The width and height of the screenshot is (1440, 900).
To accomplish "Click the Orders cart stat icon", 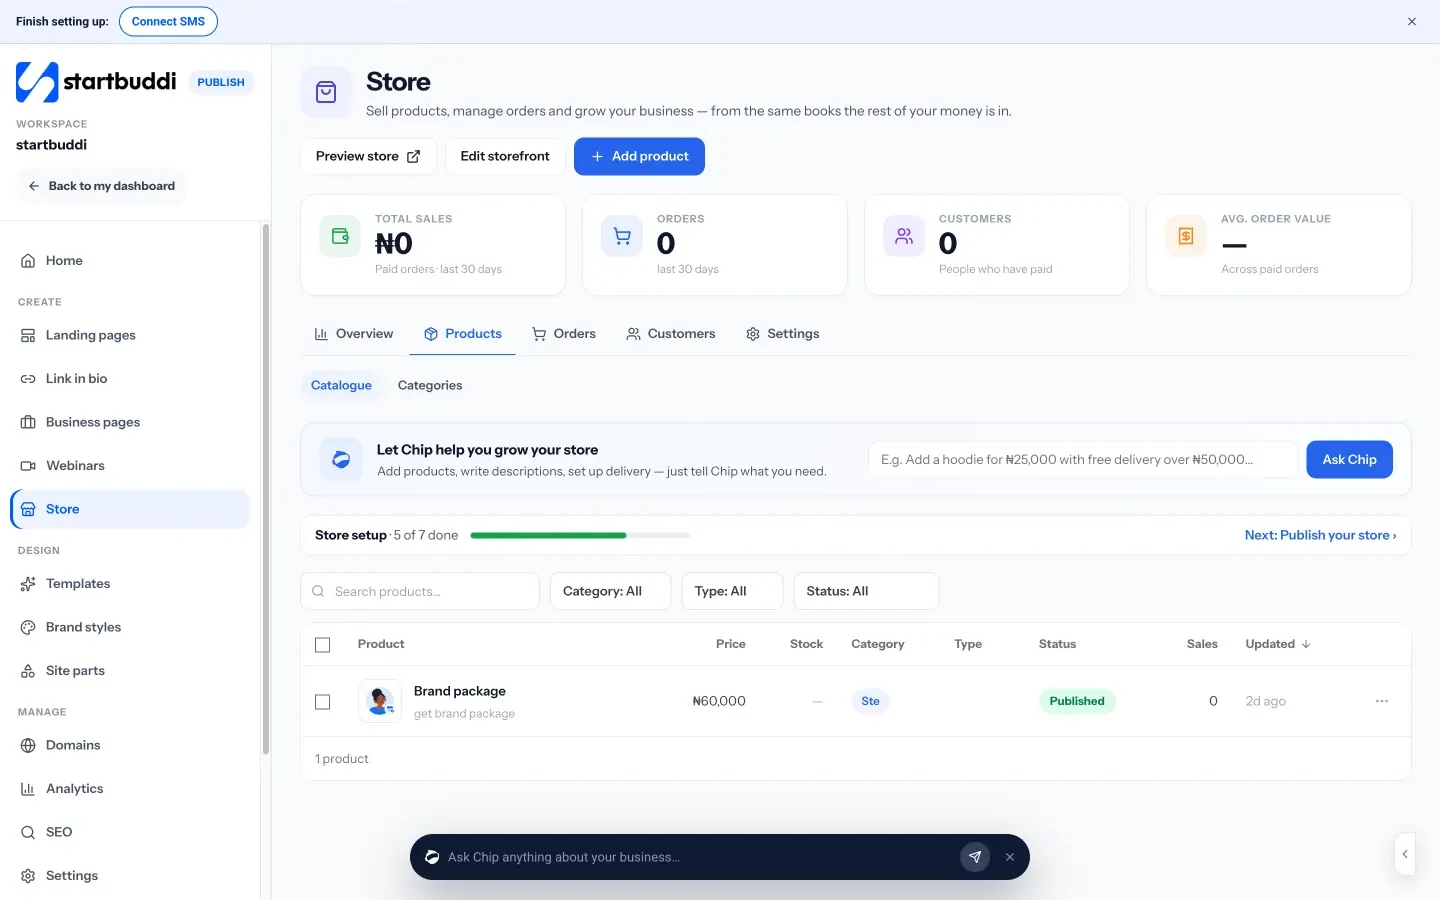I will click(x=622, y=236).
